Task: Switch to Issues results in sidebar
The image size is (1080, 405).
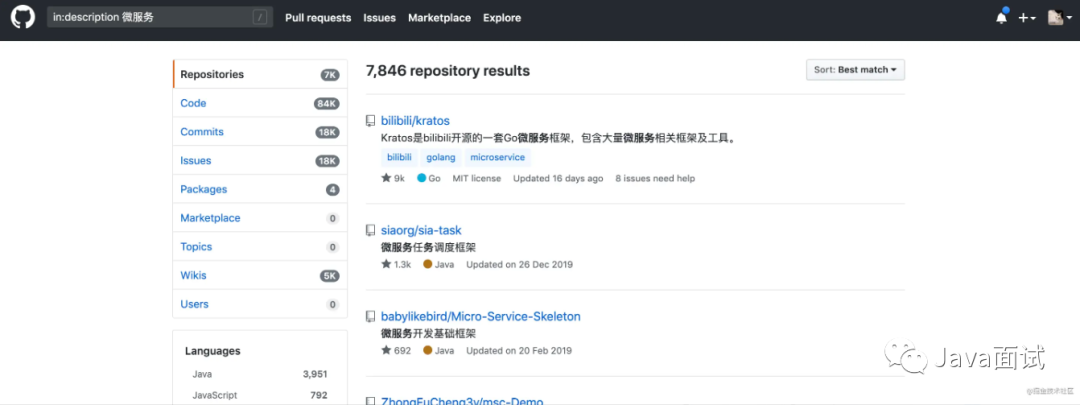Action: click(x=260, y=160)
